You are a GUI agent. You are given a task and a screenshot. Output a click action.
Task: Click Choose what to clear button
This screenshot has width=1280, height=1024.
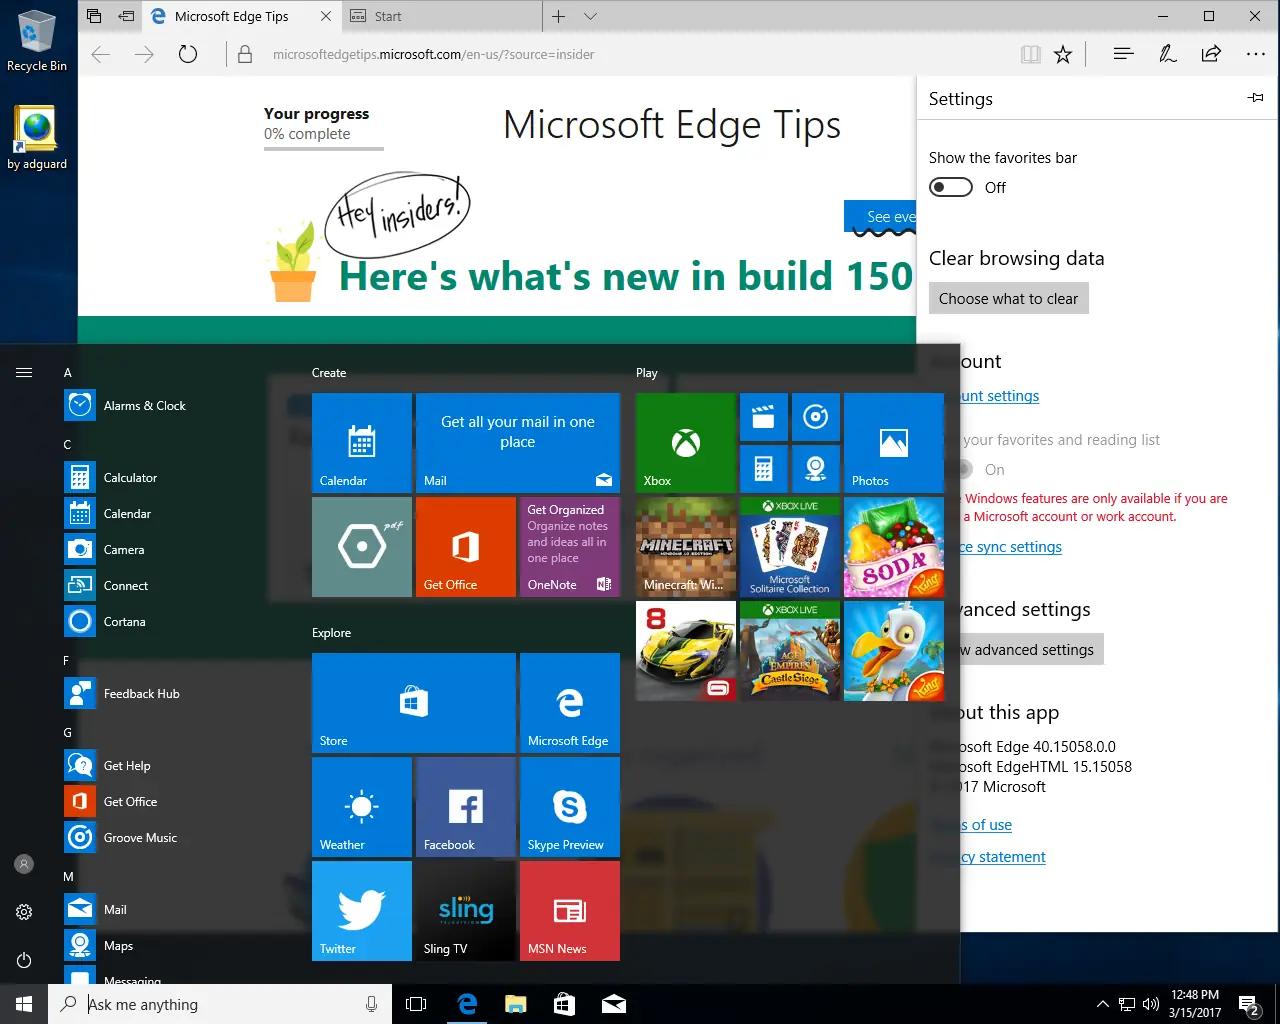click(1008, 298)
